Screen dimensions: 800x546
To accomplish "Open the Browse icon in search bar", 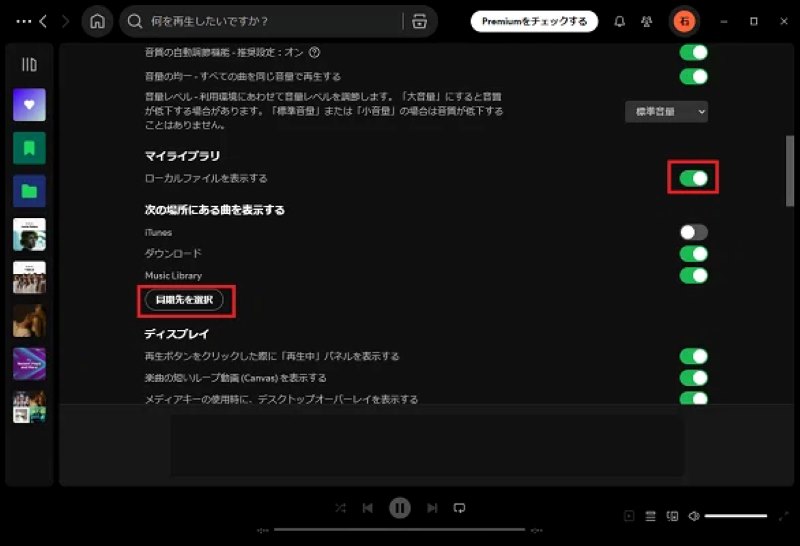I will (x=419, y=21).
